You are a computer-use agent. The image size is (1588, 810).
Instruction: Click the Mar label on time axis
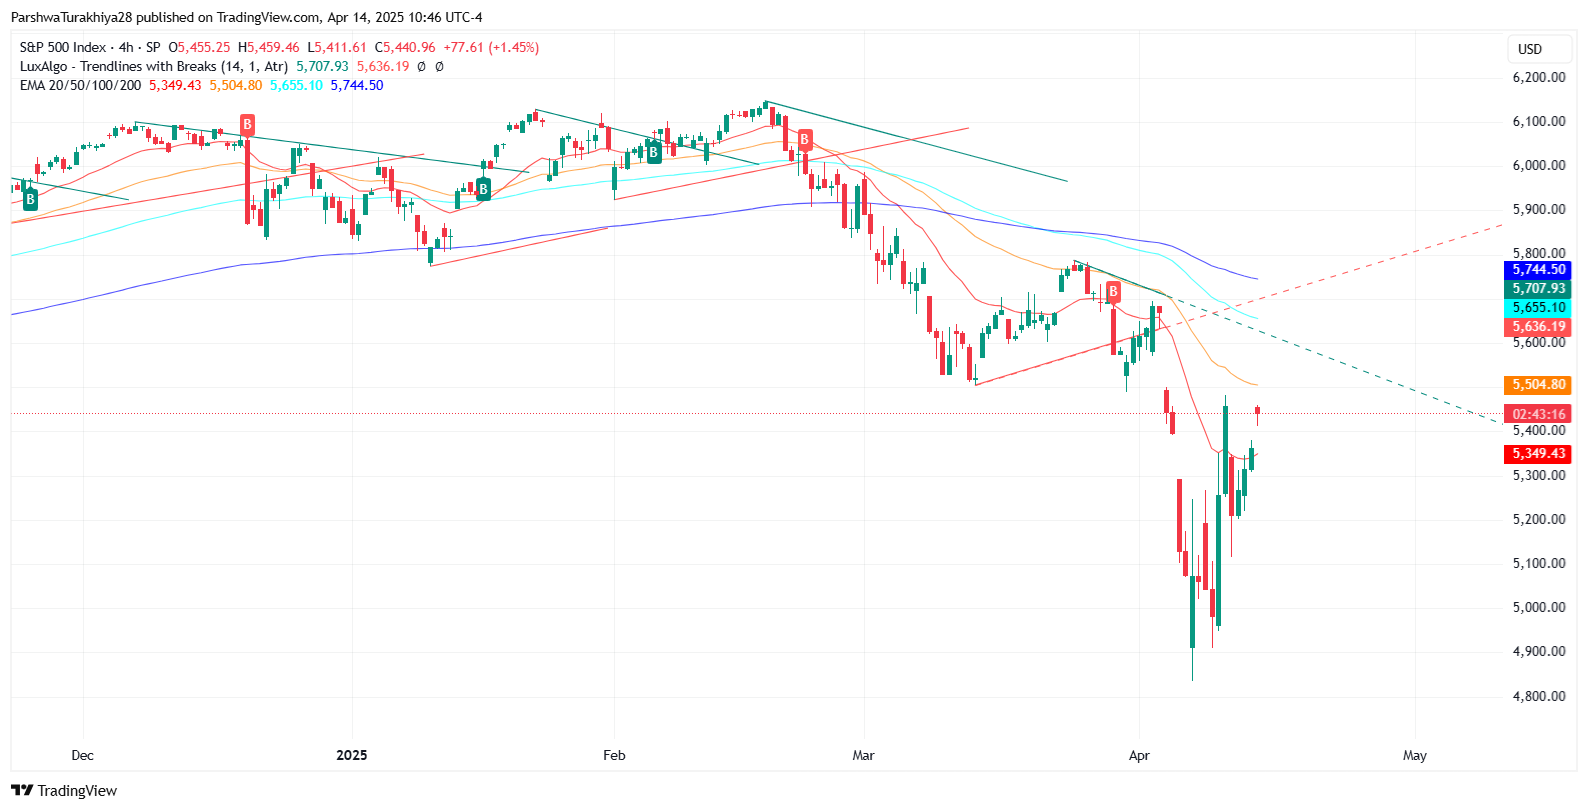coord(863,756)
